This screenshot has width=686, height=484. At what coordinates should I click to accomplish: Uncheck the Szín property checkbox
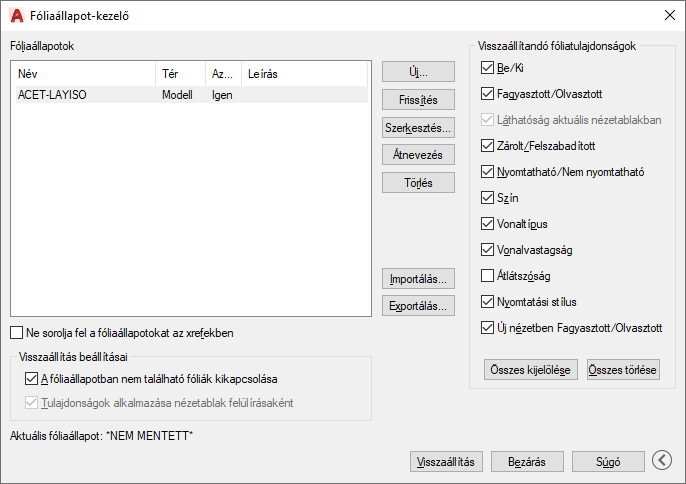click(487, 198)
